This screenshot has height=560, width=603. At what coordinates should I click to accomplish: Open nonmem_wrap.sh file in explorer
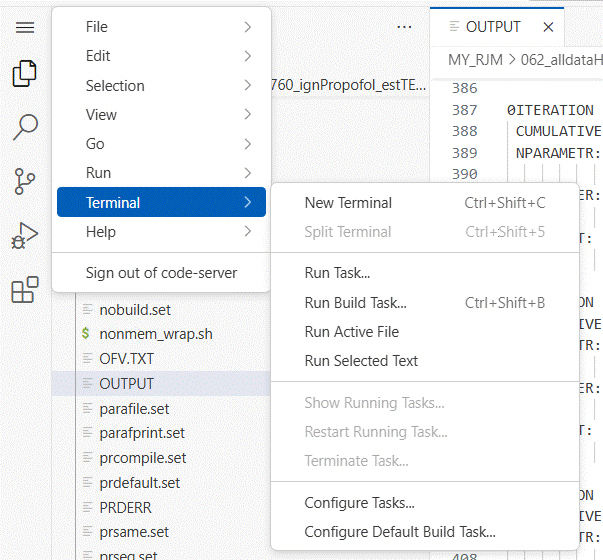pos(155,334)
